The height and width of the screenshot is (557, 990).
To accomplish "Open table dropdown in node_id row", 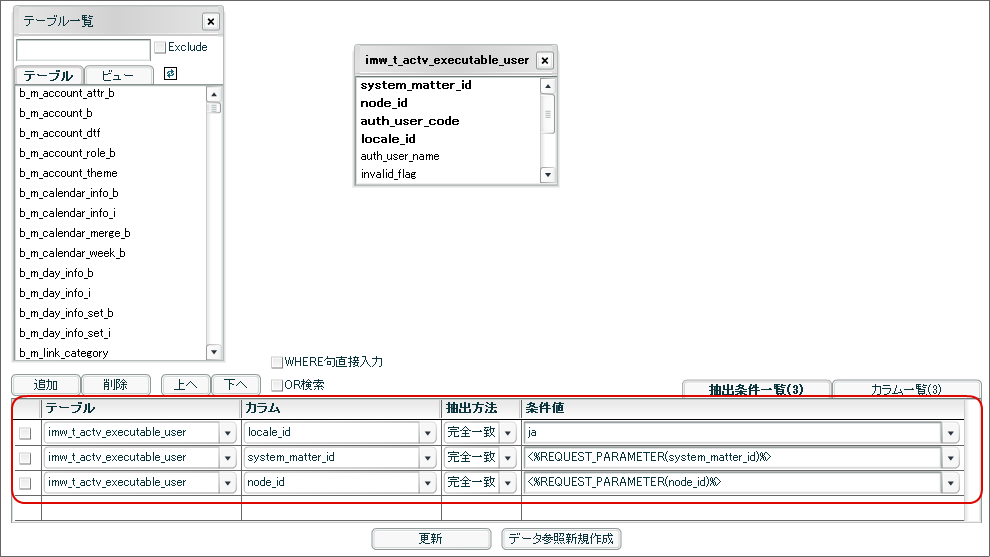I will click(x=228, y=483).
